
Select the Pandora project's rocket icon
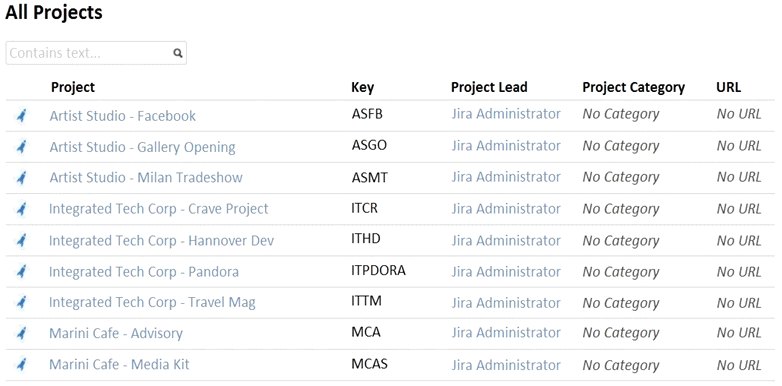pos(21,272)
